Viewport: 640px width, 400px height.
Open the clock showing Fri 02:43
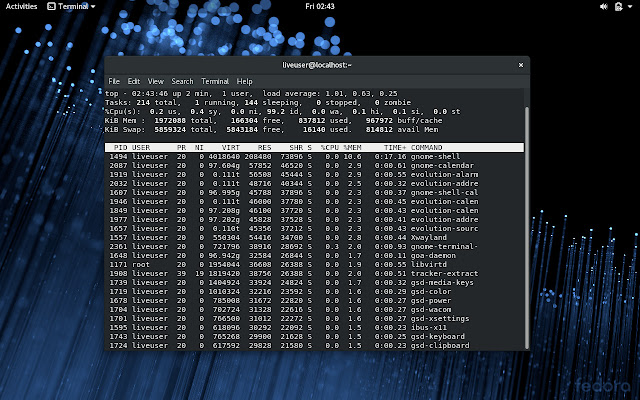pyautogui.click(x=320, y=6)
